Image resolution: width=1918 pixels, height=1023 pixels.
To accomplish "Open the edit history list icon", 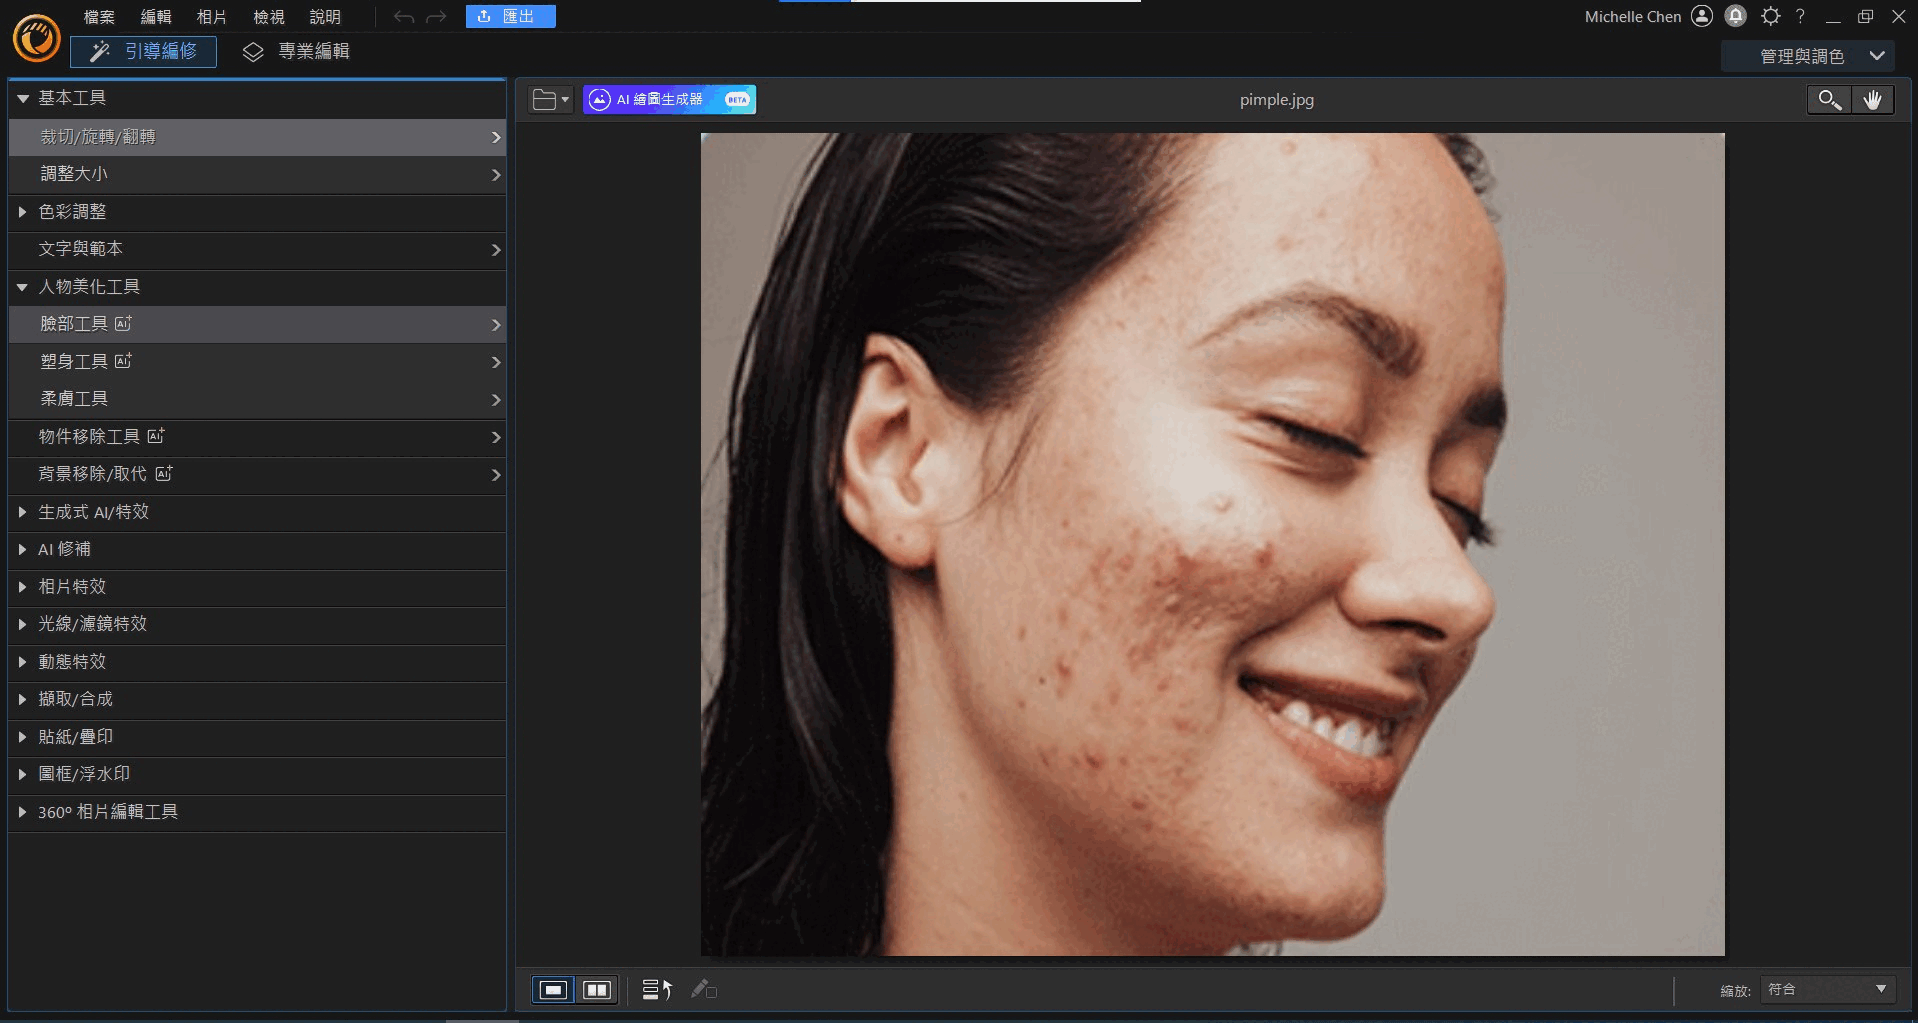I will coord(656,989).
